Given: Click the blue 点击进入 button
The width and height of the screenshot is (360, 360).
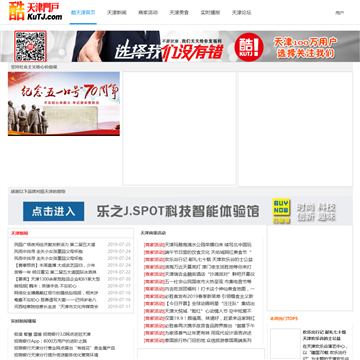Looking at the screenshot, I should (x=54, y=211).
